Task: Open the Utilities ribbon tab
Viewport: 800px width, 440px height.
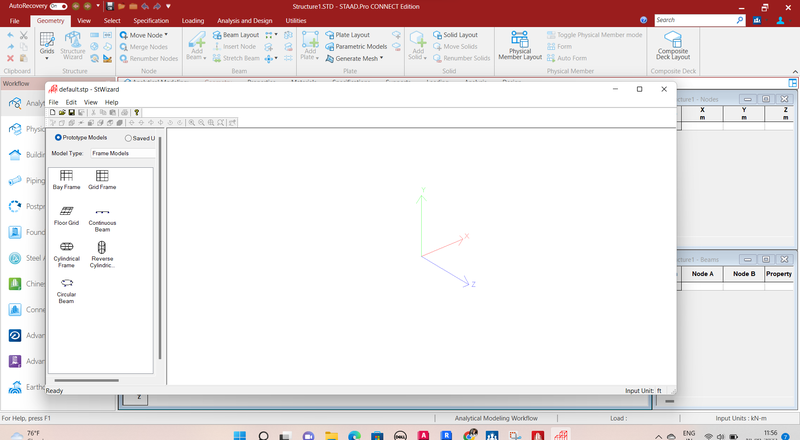Action: coord(296,21)
